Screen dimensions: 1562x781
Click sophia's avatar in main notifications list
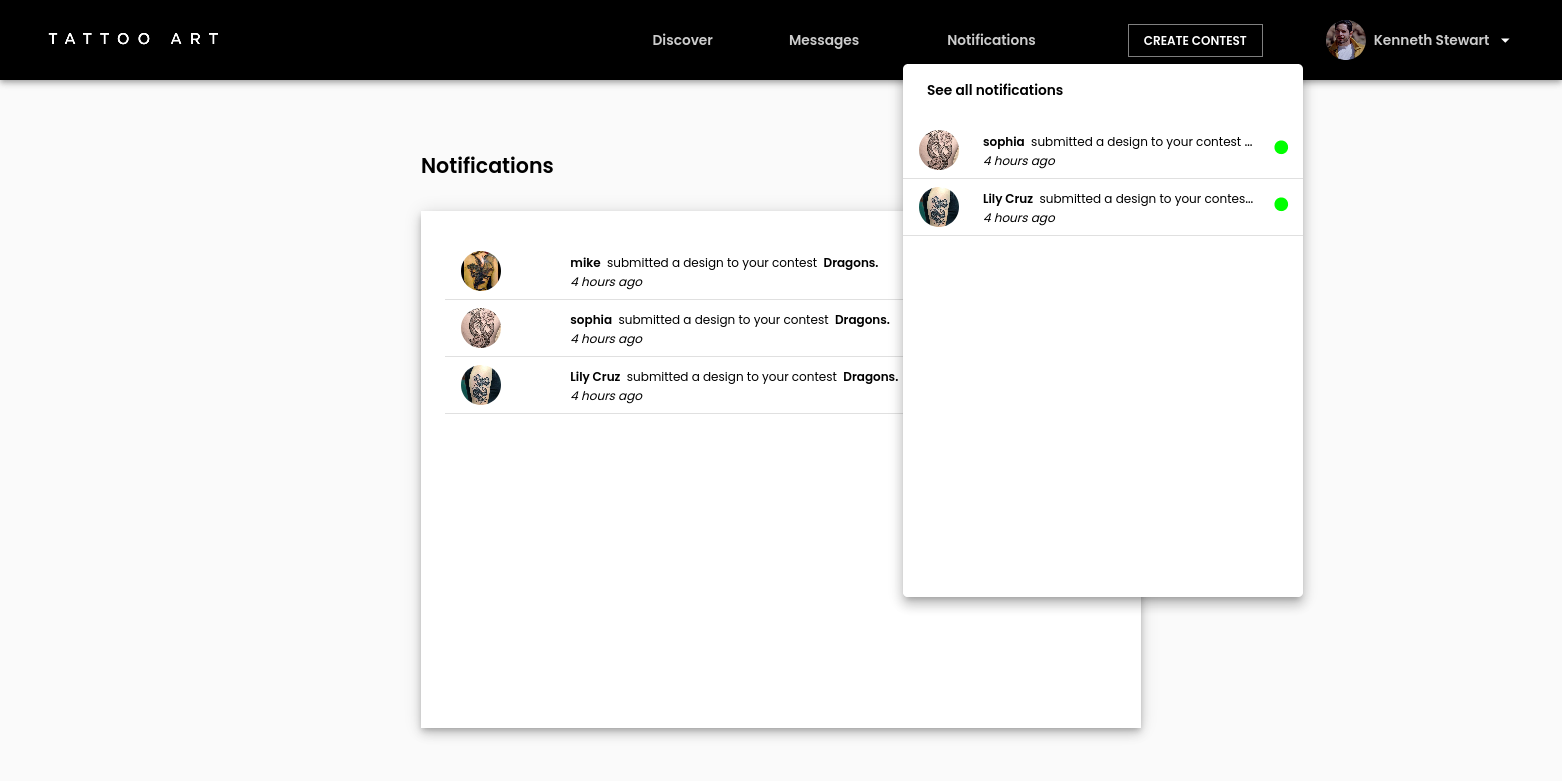[x=481, y=328]
